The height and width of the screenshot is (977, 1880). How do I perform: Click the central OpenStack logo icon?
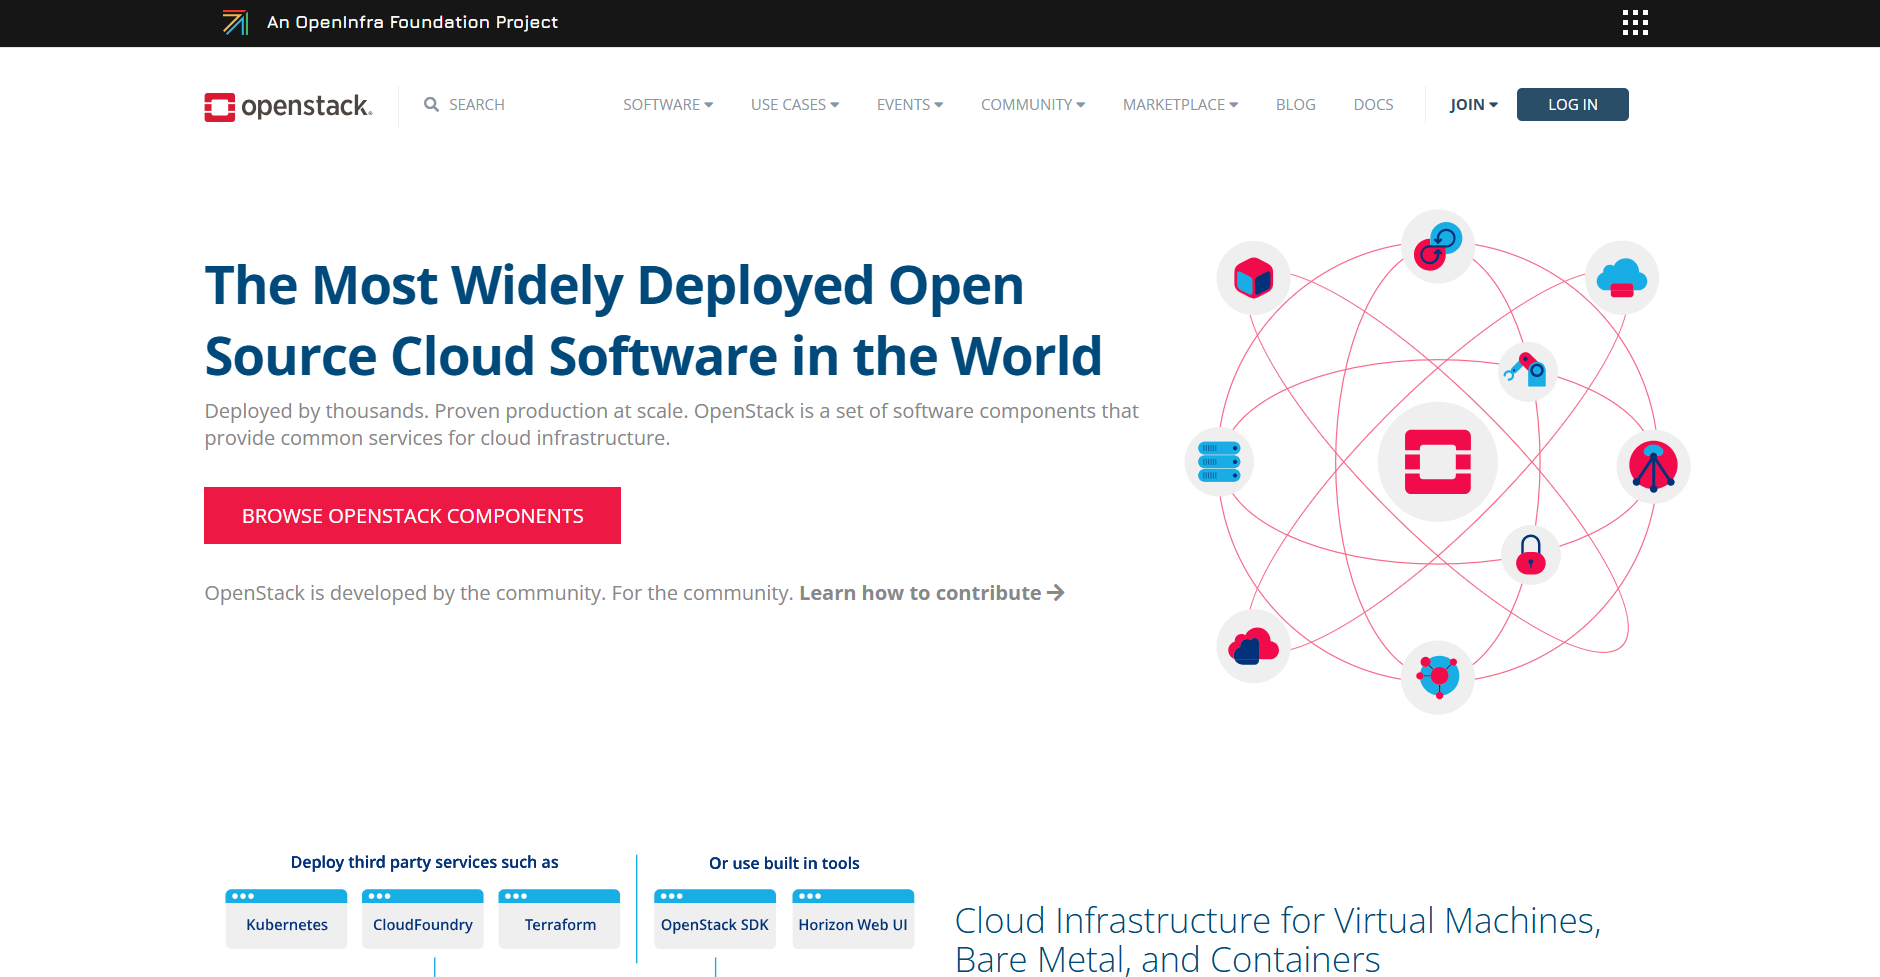tap(1438, 462)
